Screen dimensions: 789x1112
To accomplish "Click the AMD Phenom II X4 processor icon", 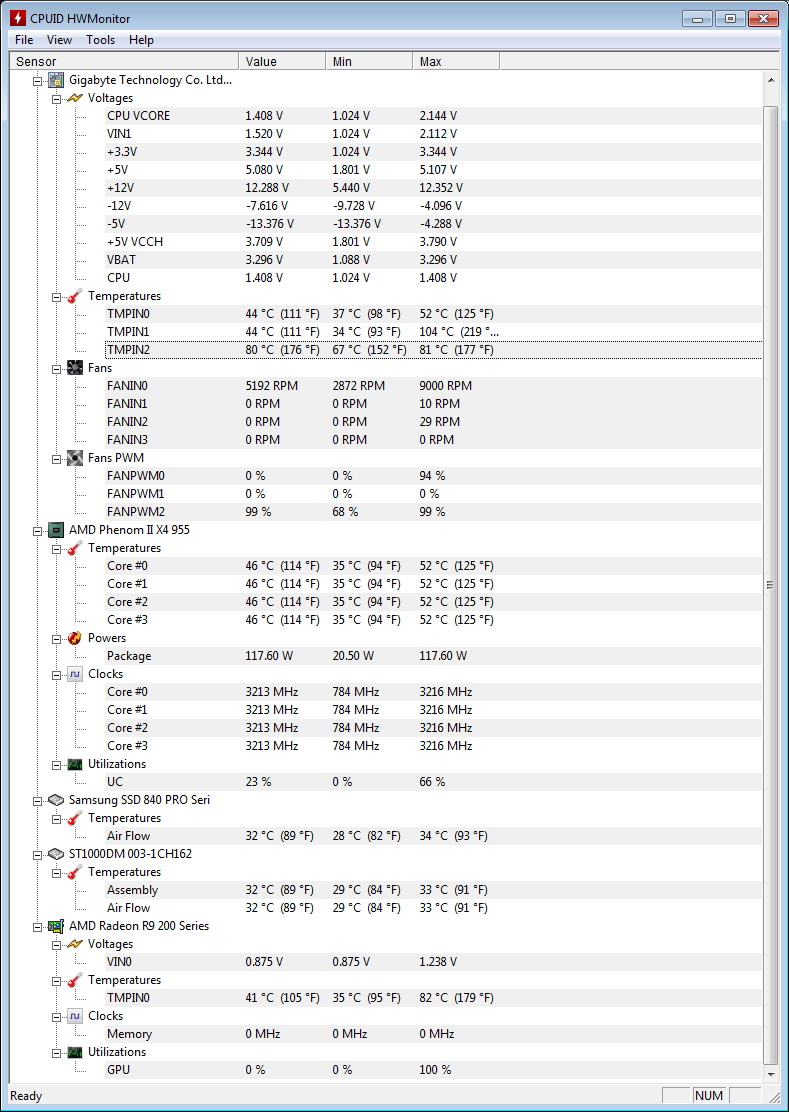I will pyautogui.click(x=57, y=530).
